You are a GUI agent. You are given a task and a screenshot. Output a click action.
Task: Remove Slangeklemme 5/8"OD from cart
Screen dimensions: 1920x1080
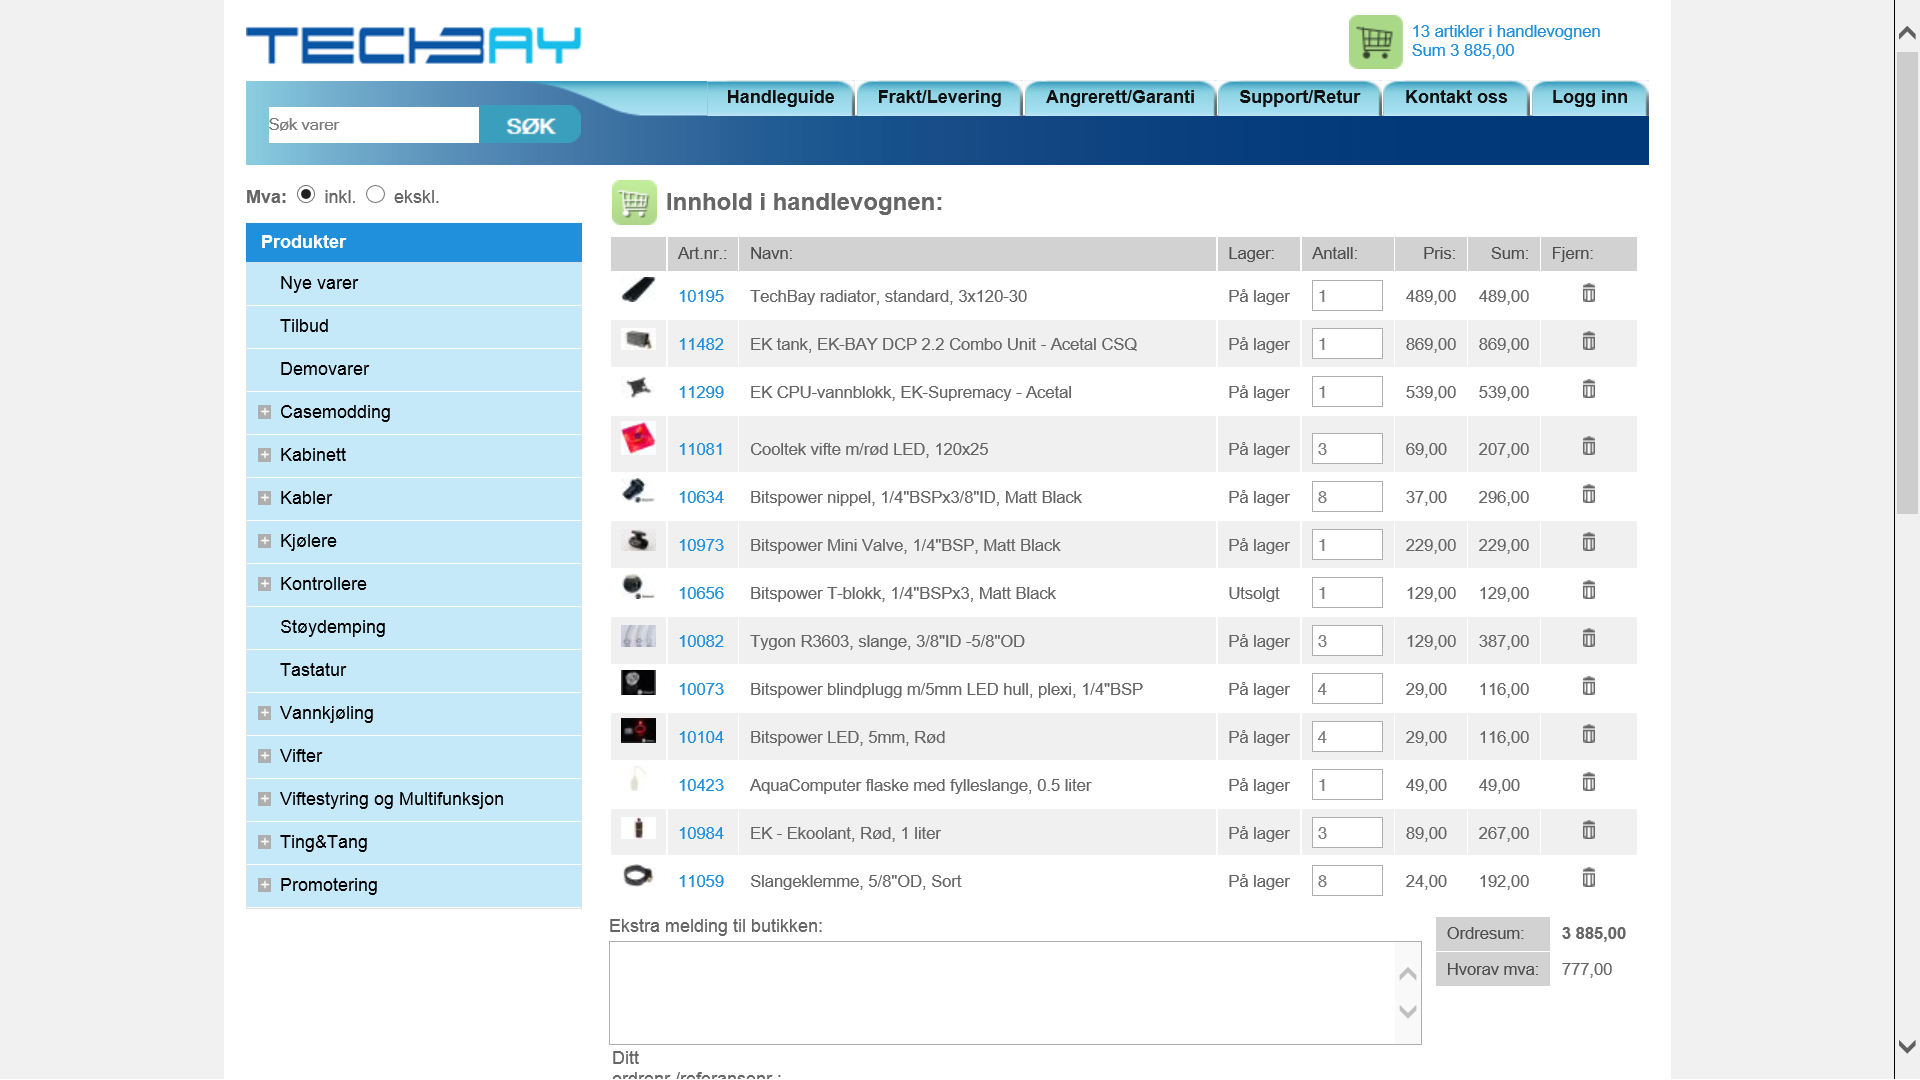pyautogui.click(x=1589, y=878)
